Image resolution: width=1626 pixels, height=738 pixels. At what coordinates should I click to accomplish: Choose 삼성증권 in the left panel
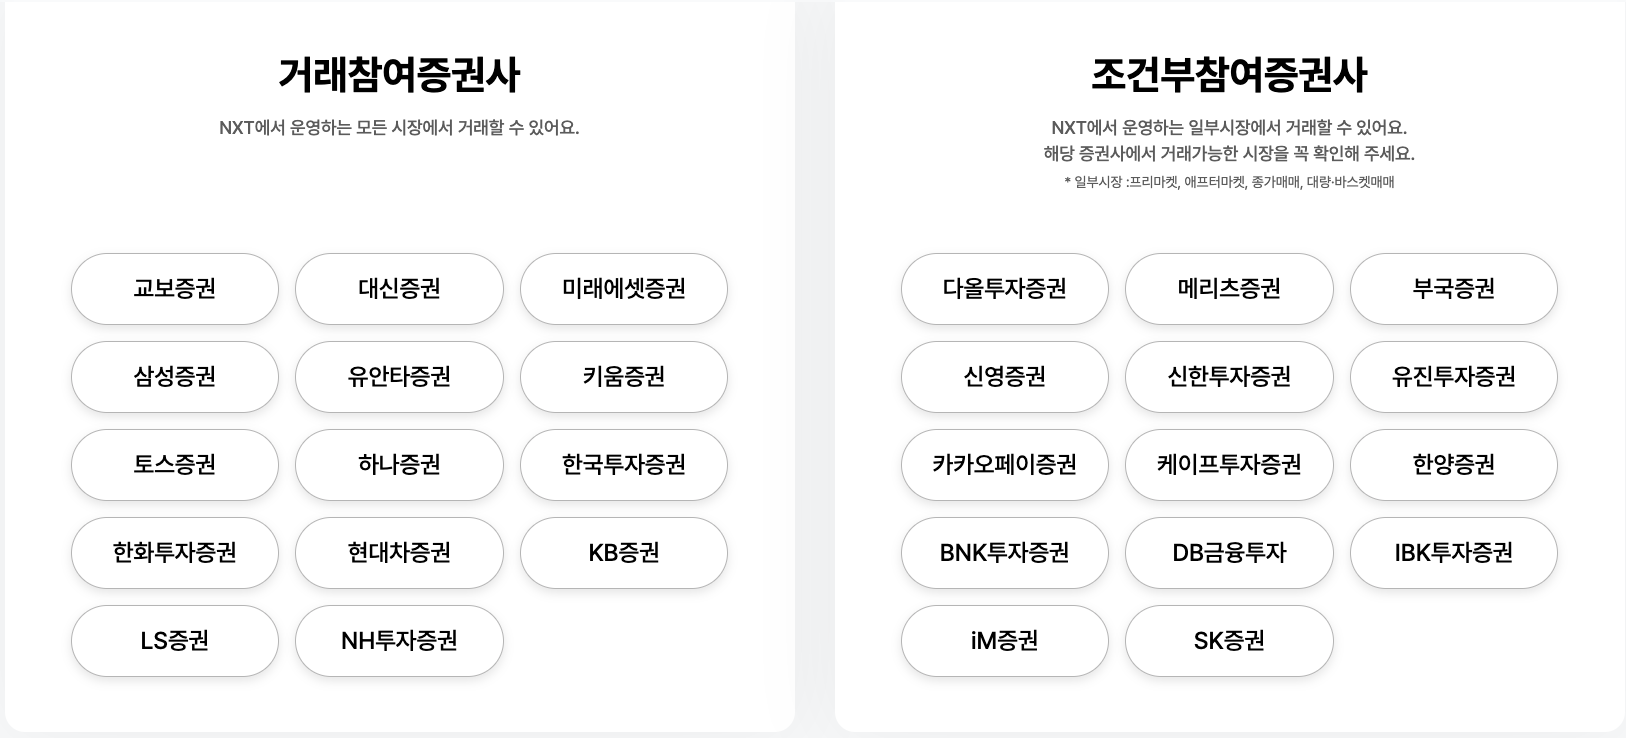(x=174, y=377)
